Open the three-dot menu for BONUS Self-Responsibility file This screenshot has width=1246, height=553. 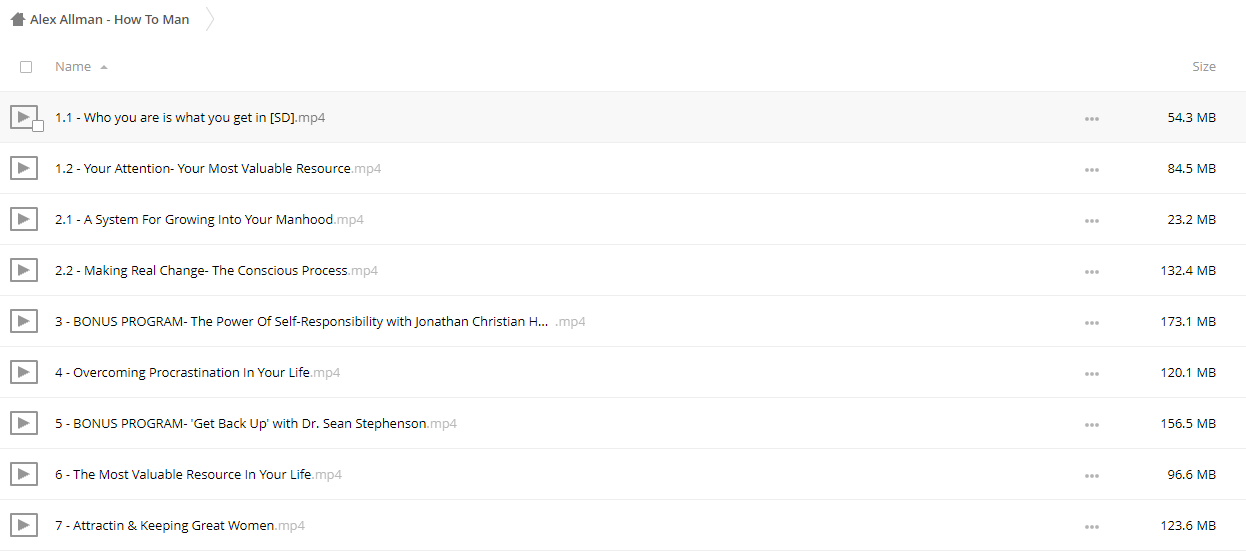coord(1091,322)
